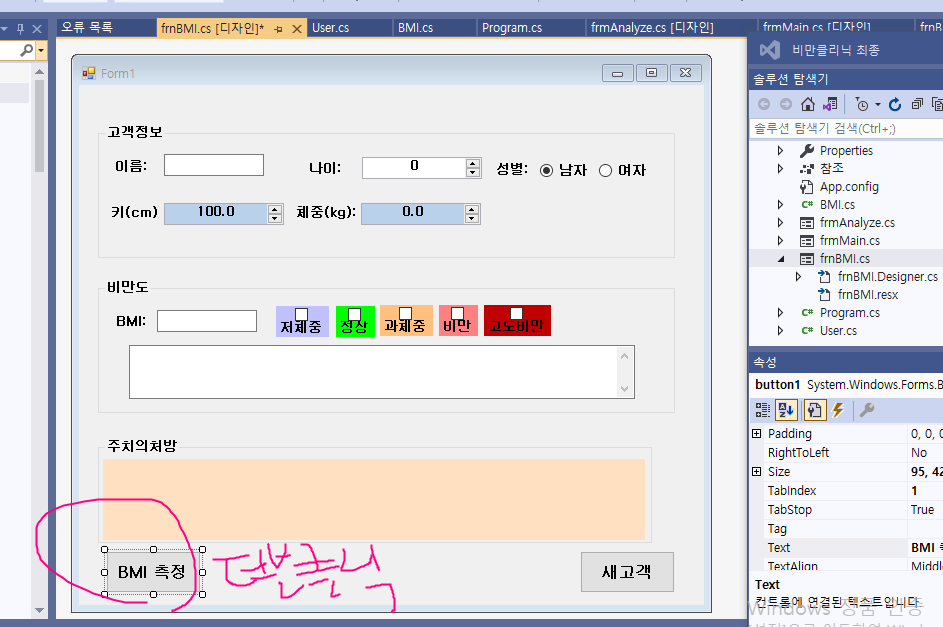Click the property pages wrench icon
The image size is (943, 627).
867,410
